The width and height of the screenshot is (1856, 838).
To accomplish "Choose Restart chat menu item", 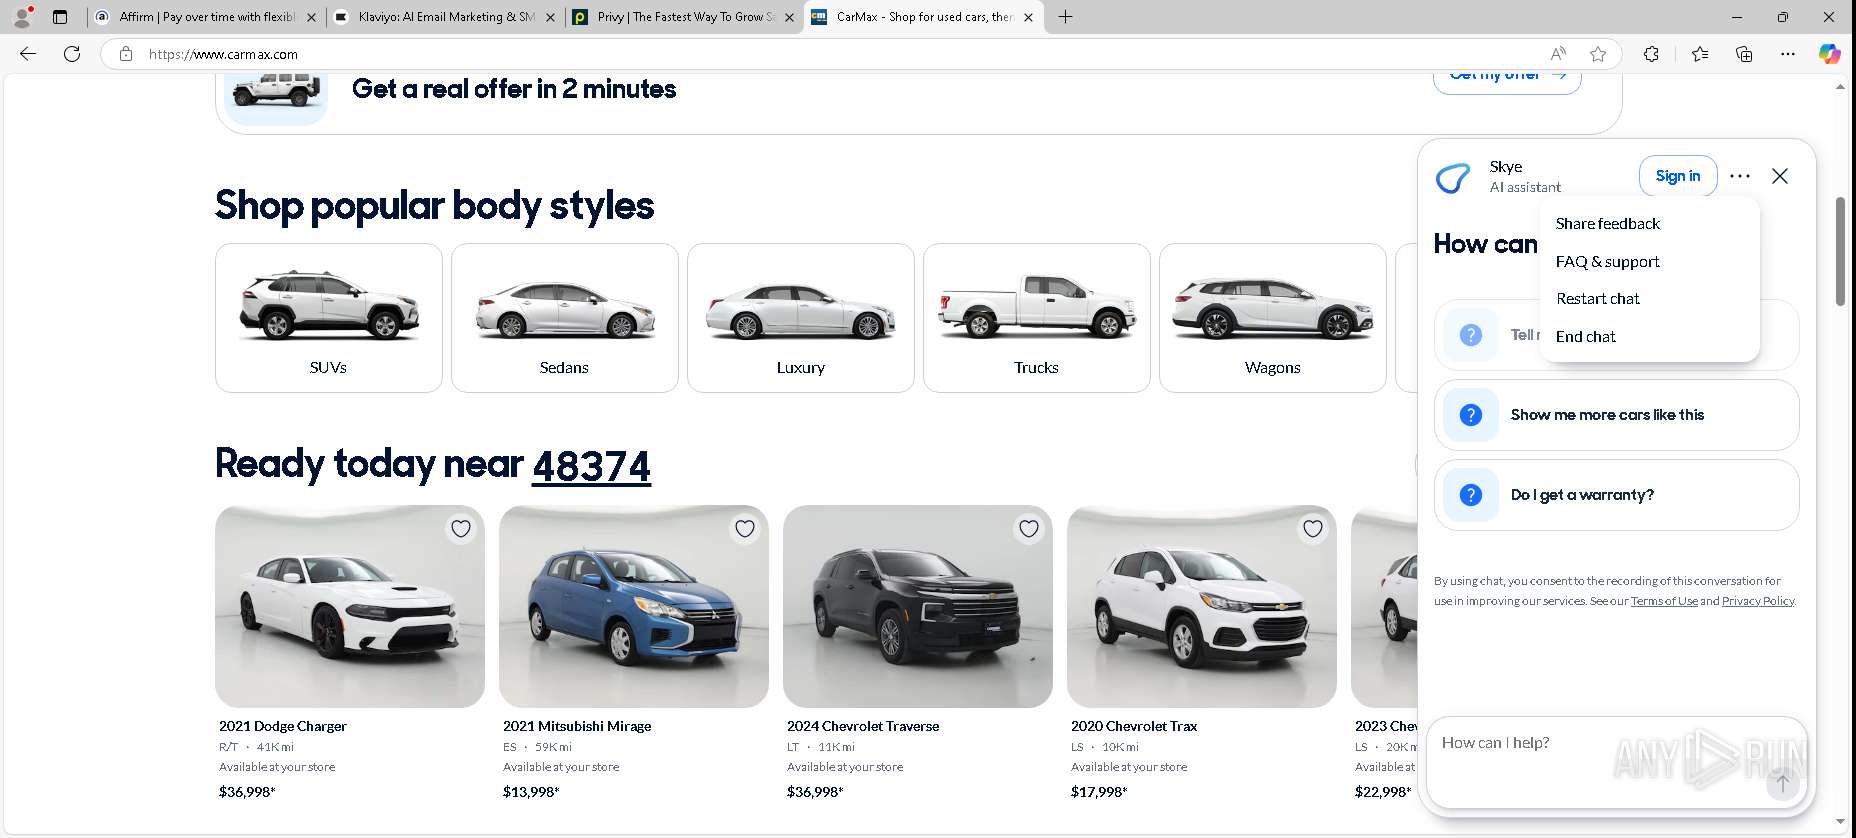I will [x=1598, y=299].
